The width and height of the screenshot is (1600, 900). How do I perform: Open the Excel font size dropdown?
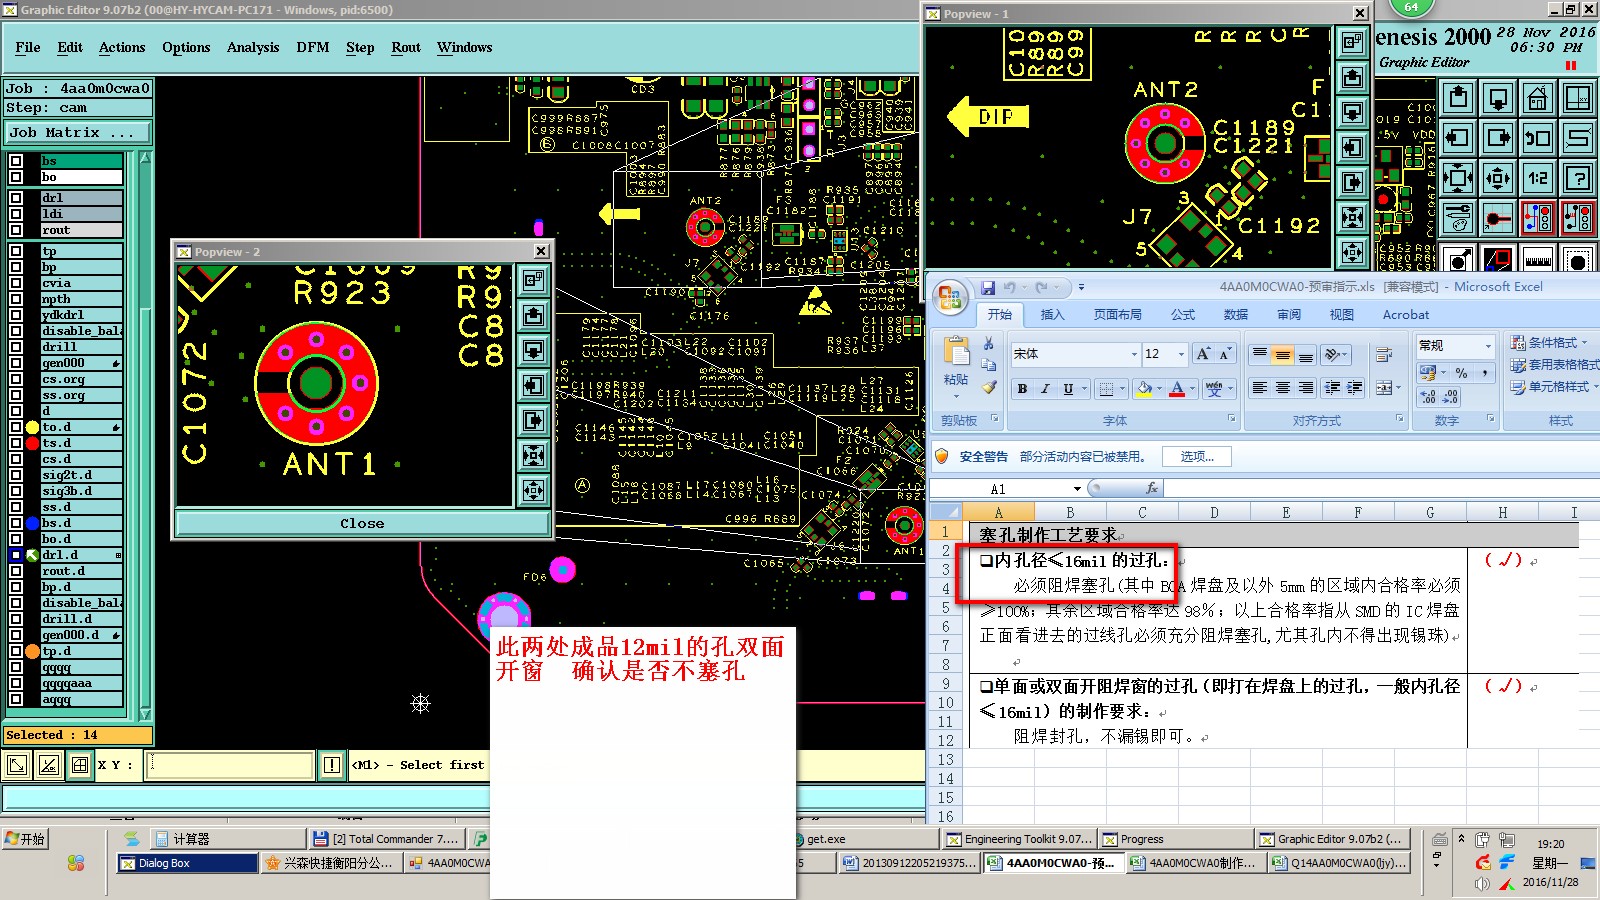pyautogui.click(x=1181, y=354)
